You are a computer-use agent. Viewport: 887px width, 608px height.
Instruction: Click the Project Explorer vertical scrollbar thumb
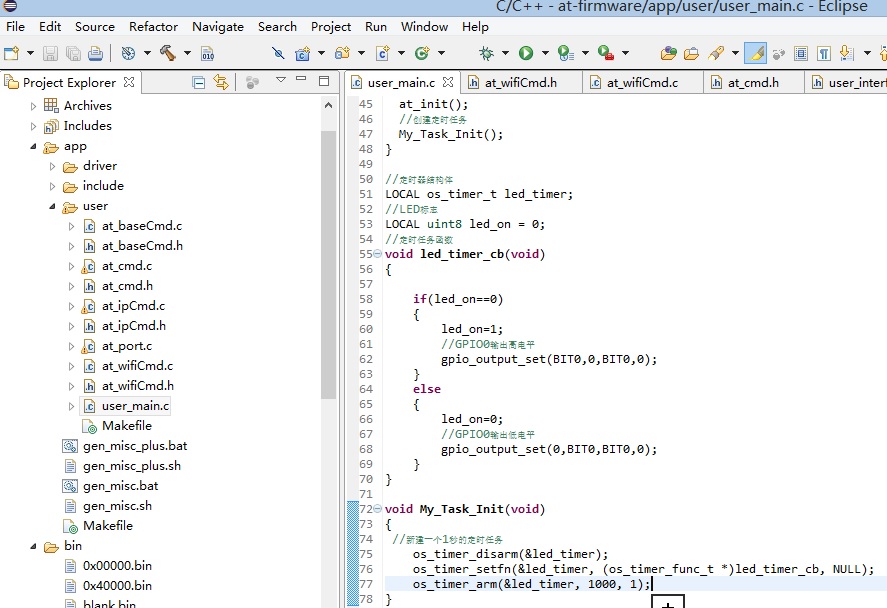pyautogui.click(x=328, y=265)
